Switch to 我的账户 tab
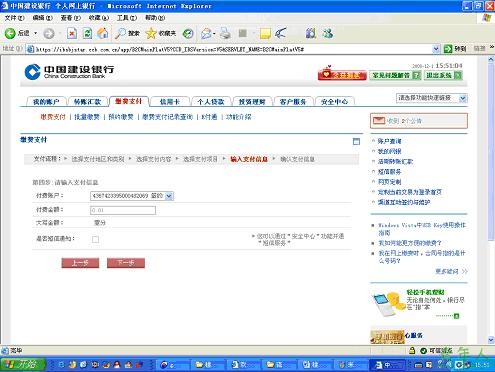 click(46, 102)
